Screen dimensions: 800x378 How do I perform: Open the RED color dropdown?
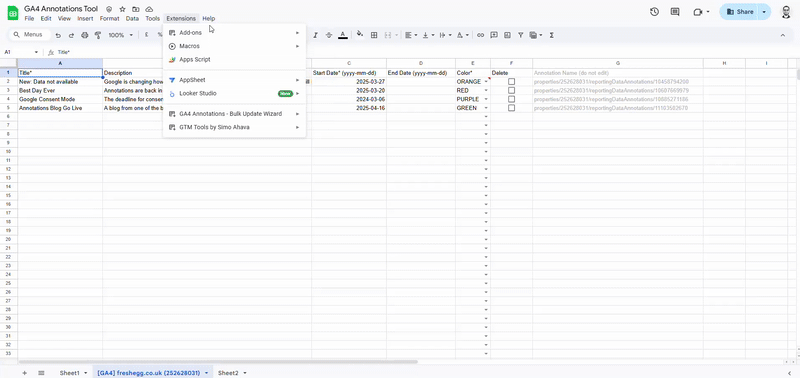[486, 90]
